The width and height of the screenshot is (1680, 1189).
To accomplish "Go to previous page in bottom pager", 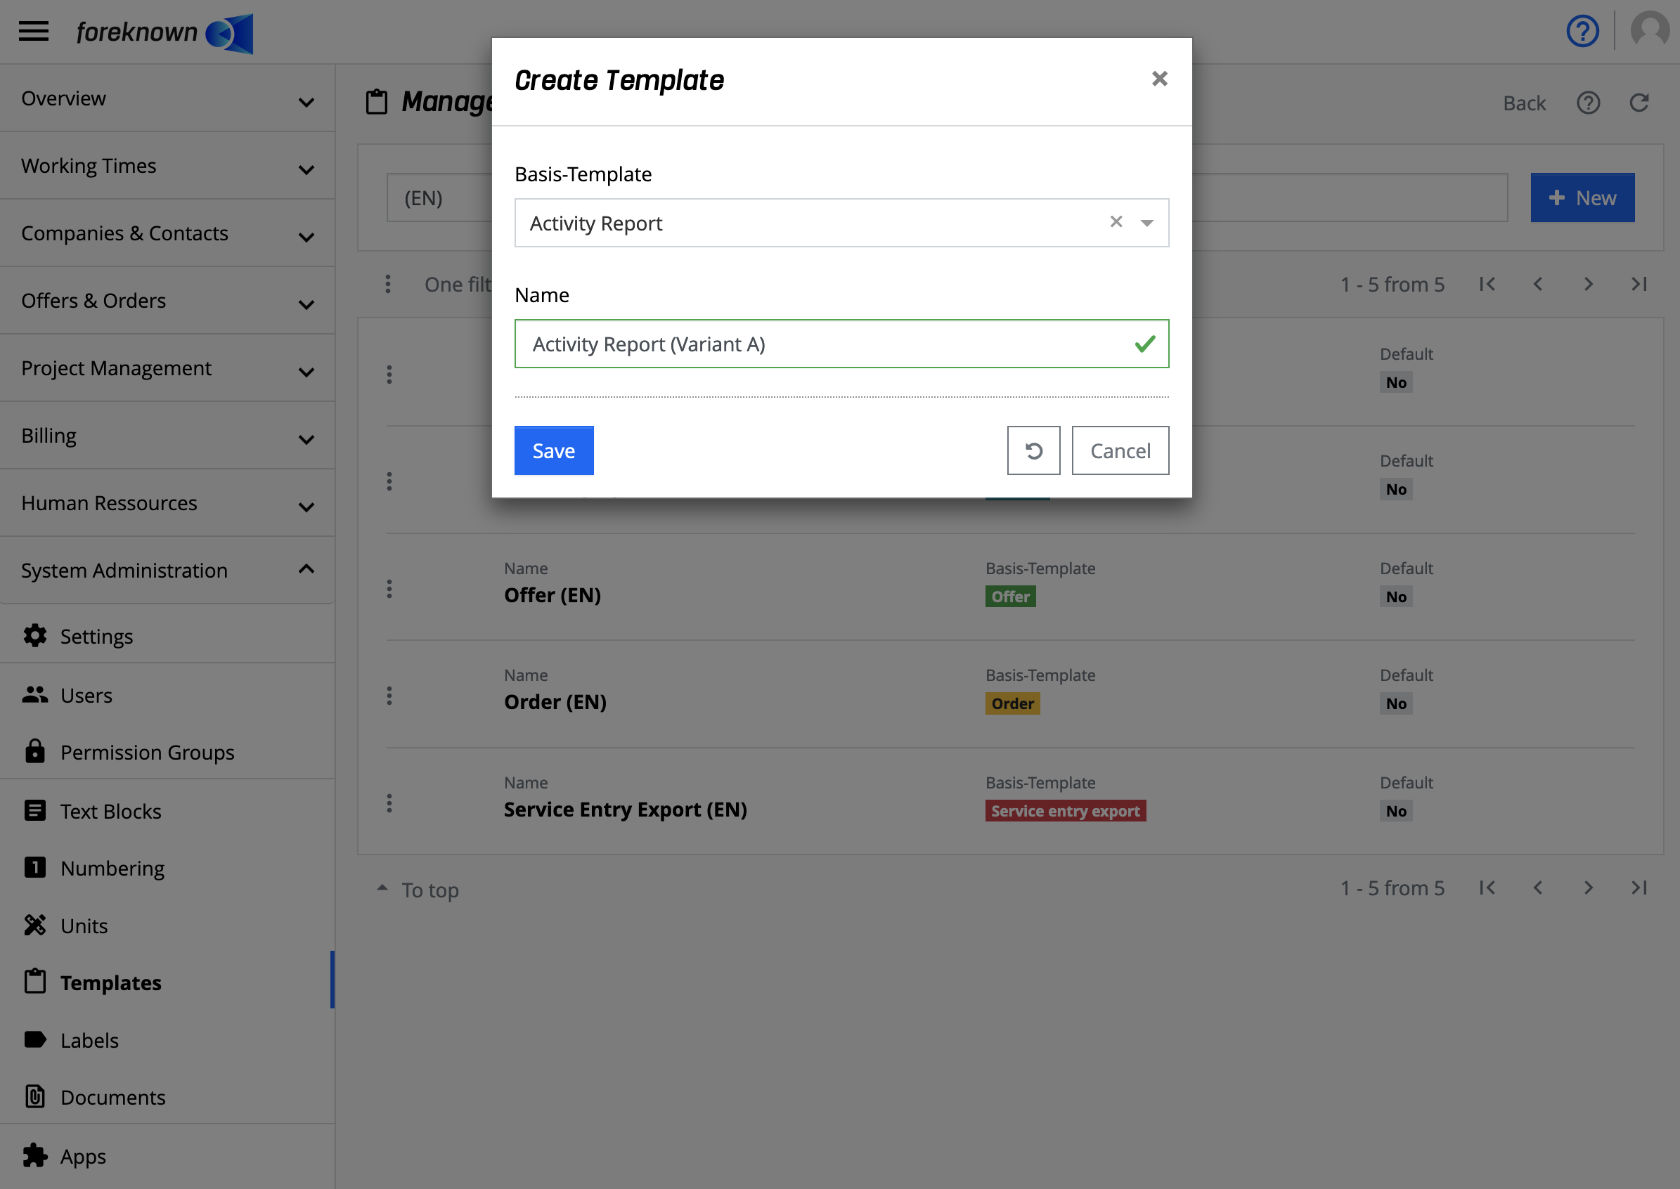I will click(x=1538, y=888).
